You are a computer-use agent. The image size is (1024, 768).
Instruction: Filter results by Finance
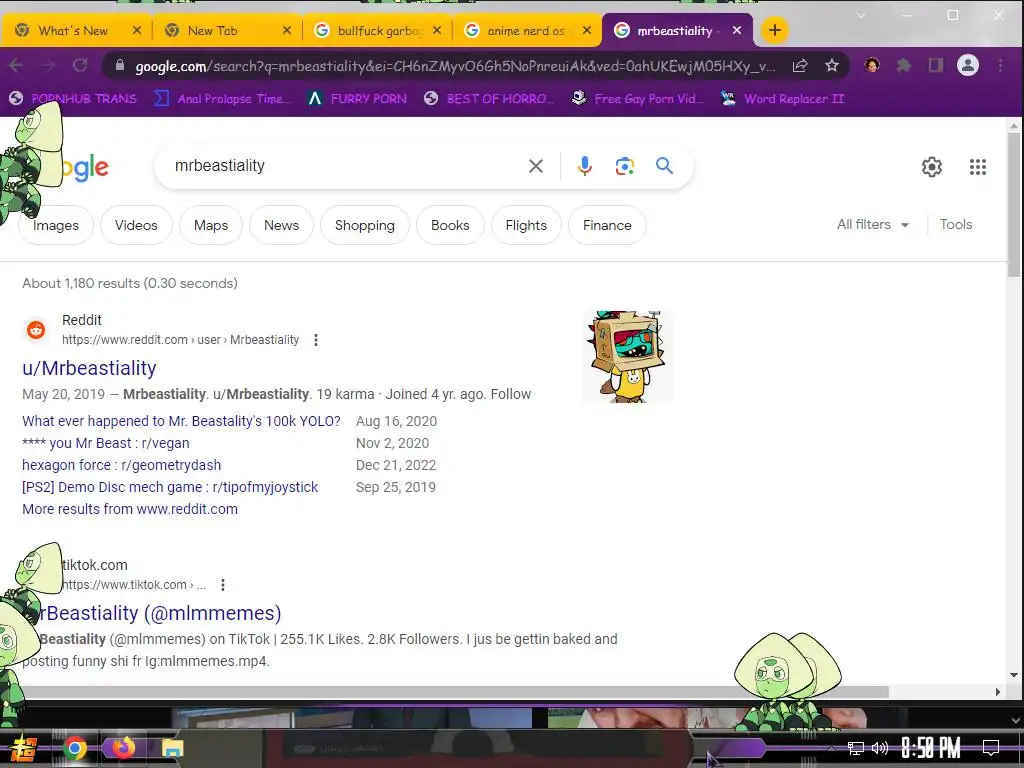[607, 225]
